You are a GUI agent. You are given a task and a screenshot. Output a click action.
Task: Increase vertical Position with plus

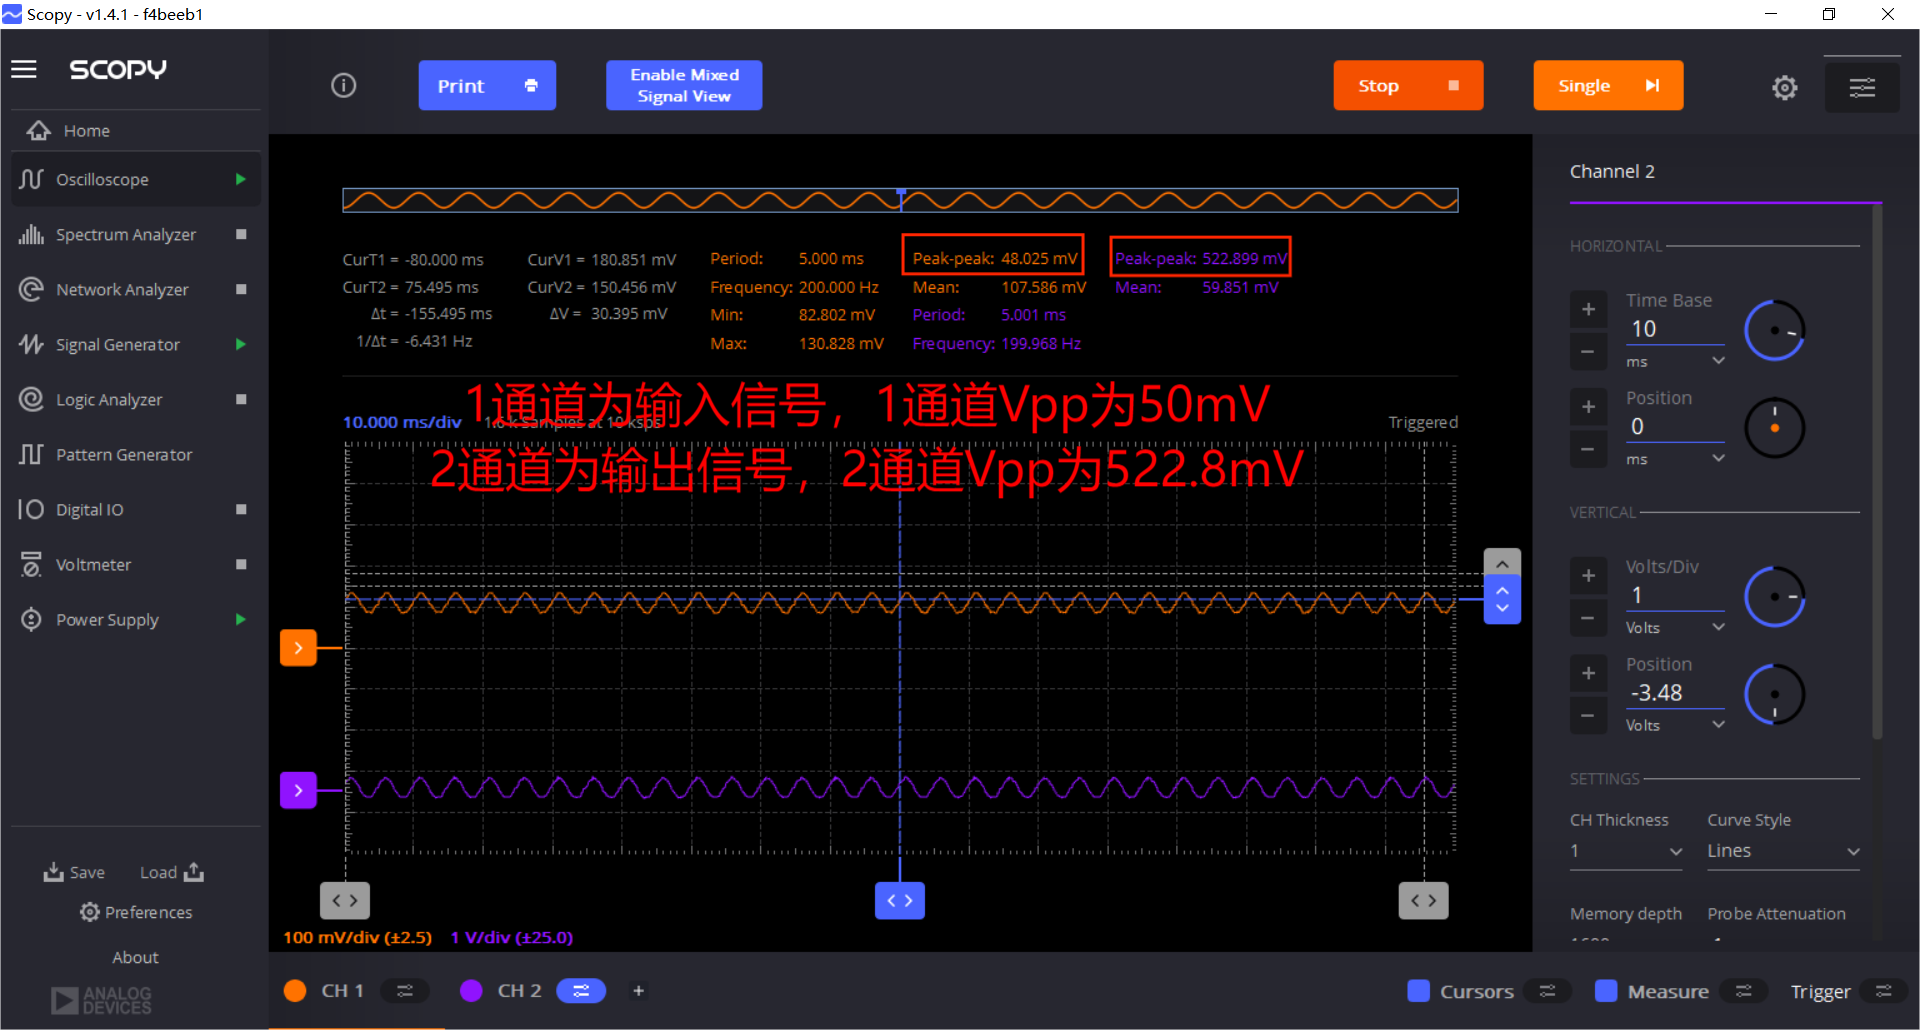1588,673
